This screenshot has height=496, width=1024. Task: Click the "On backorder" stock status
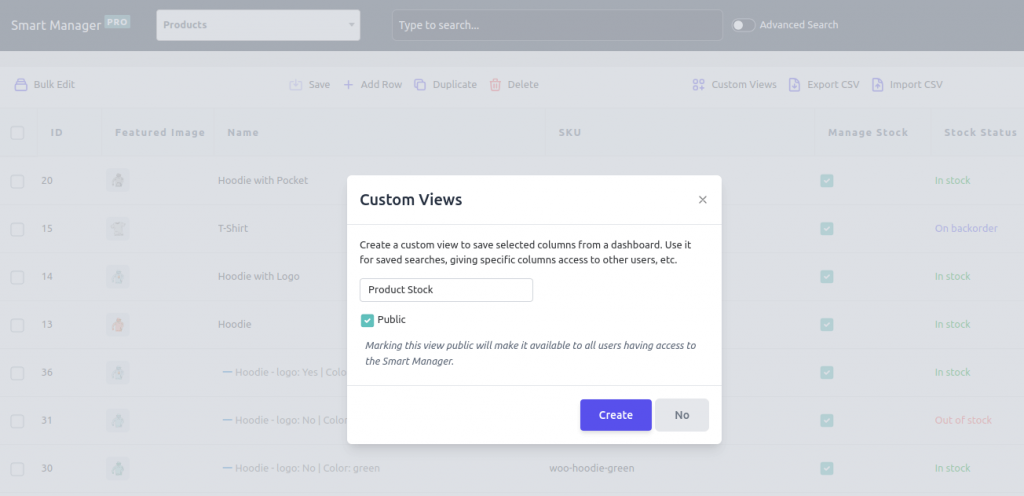click(x=966, y=228)
